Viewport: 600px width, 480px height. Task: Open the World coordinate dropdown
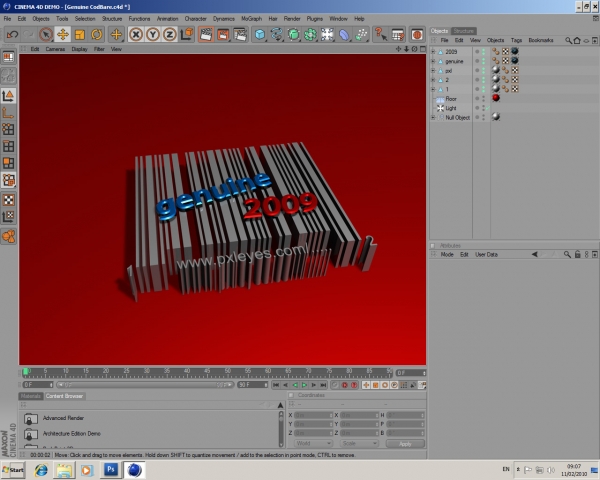point(313,443)
